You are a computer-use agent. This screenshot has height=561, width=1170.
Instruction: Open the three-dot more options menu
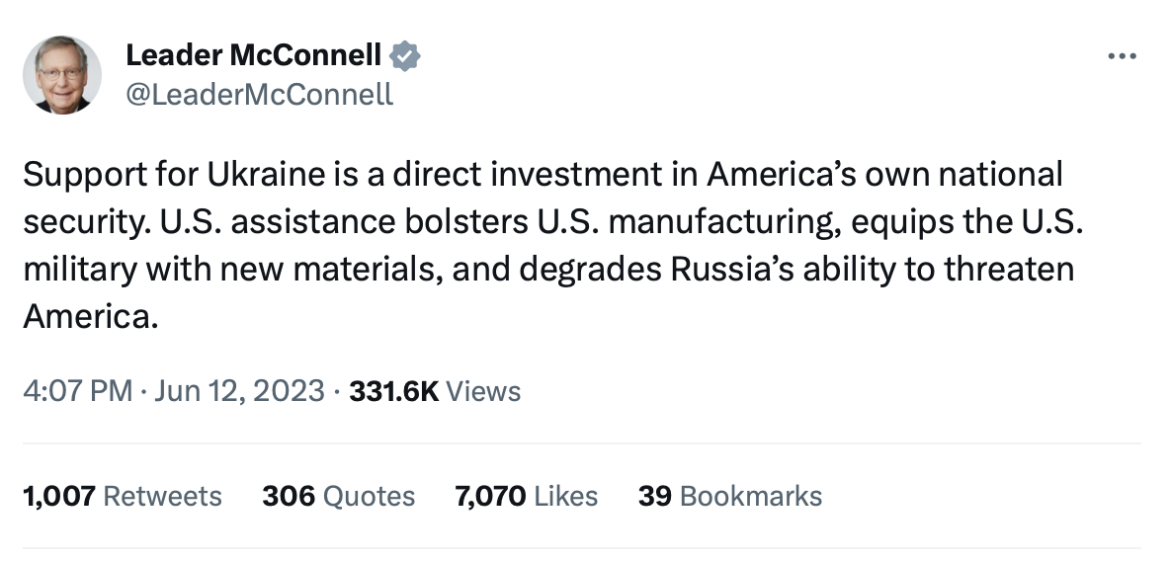[x=1122, y=56]
